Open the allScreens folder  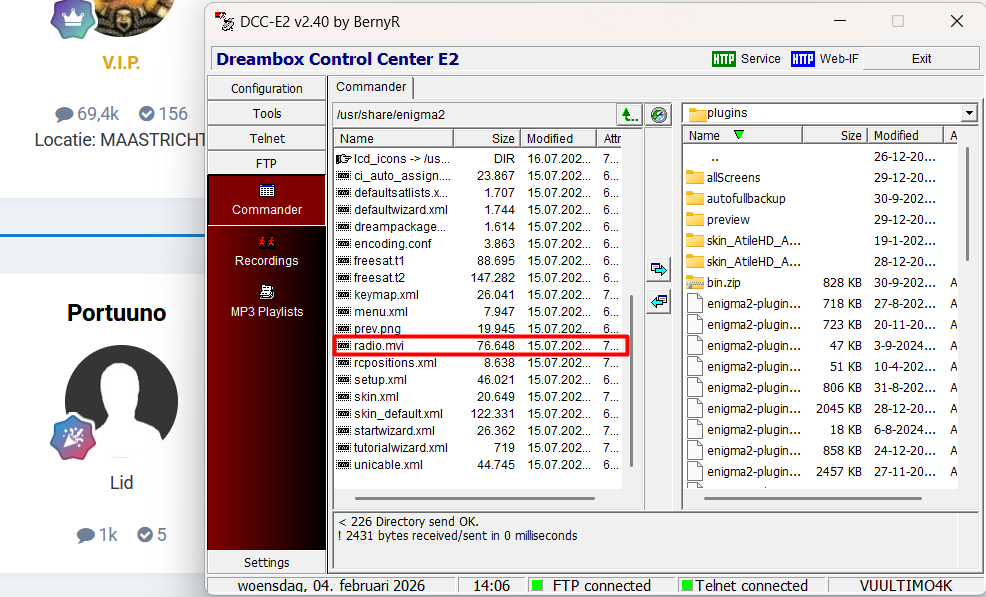coord(733,177)
